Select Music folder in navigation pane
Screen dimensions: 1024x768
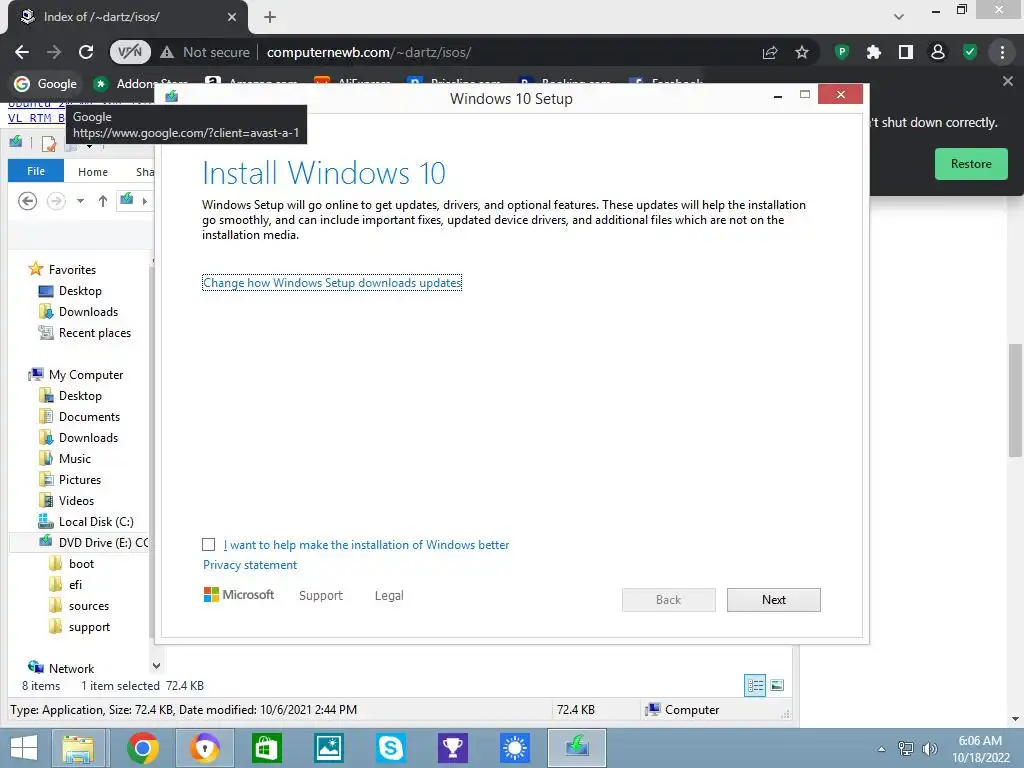click(65, 458)
